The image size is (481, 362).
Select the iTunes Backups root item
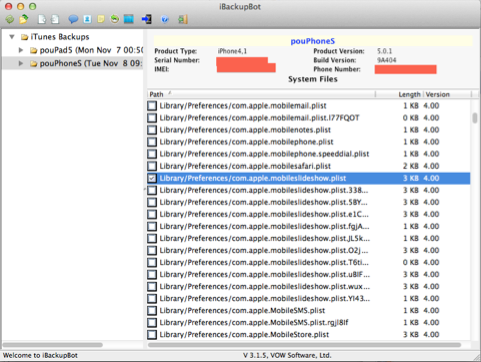[60, 37]
